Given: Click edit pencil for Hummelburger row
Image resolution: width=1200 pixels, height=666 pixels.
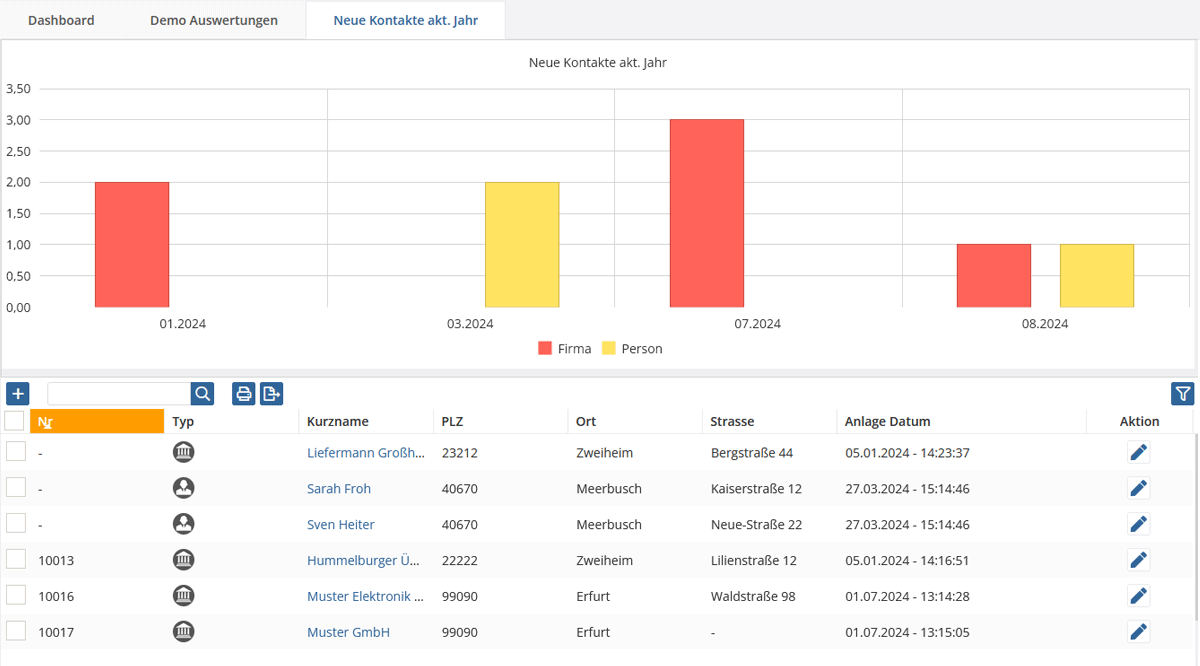Looking at the screenshot, I should point(1138,560).
